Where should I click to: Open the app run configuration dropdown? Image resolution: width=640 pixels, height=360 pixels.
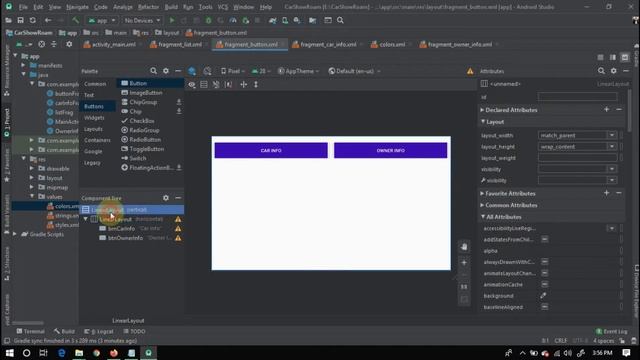click(x=102, y=20)
